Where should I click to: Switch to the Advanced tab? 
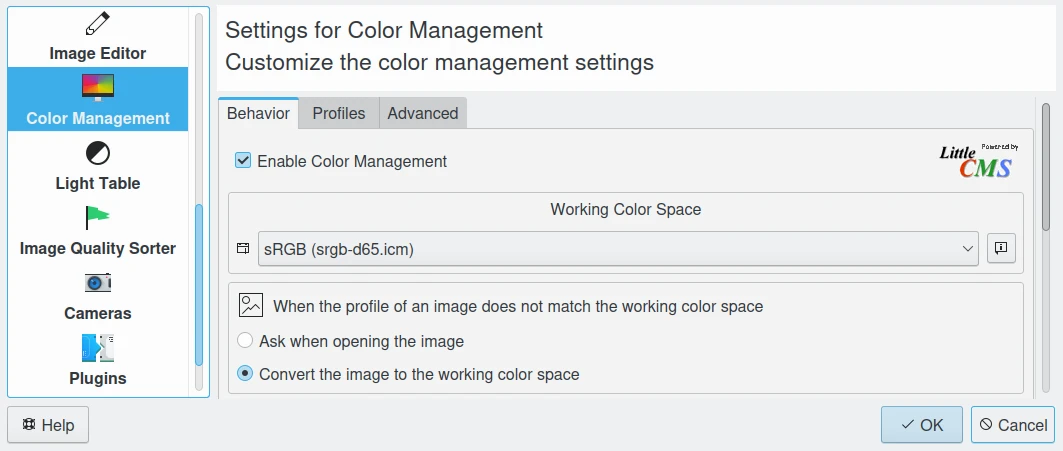pos(422,114)
